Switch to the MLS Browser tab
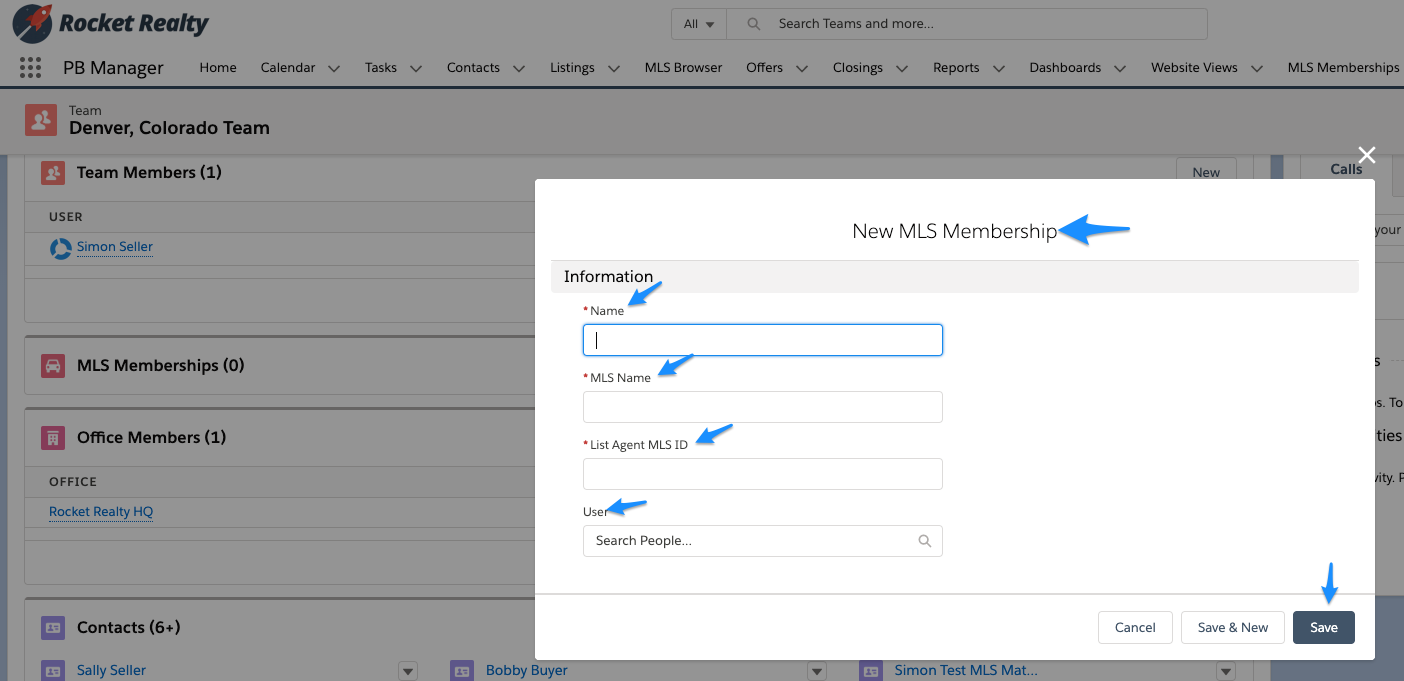Image resolution: width=1404 pixels, height=681 pixels. tap(683, 67)
